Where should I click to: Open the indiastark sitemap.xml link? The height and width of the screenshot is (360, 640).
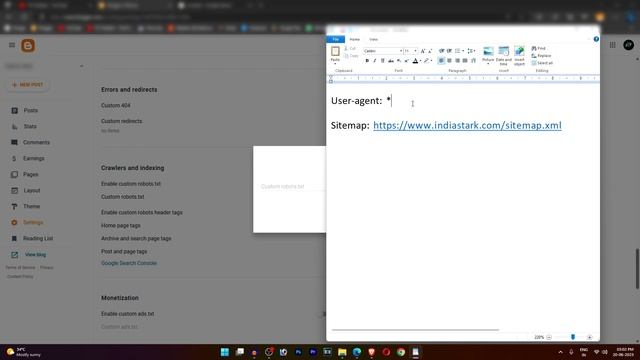467,125
